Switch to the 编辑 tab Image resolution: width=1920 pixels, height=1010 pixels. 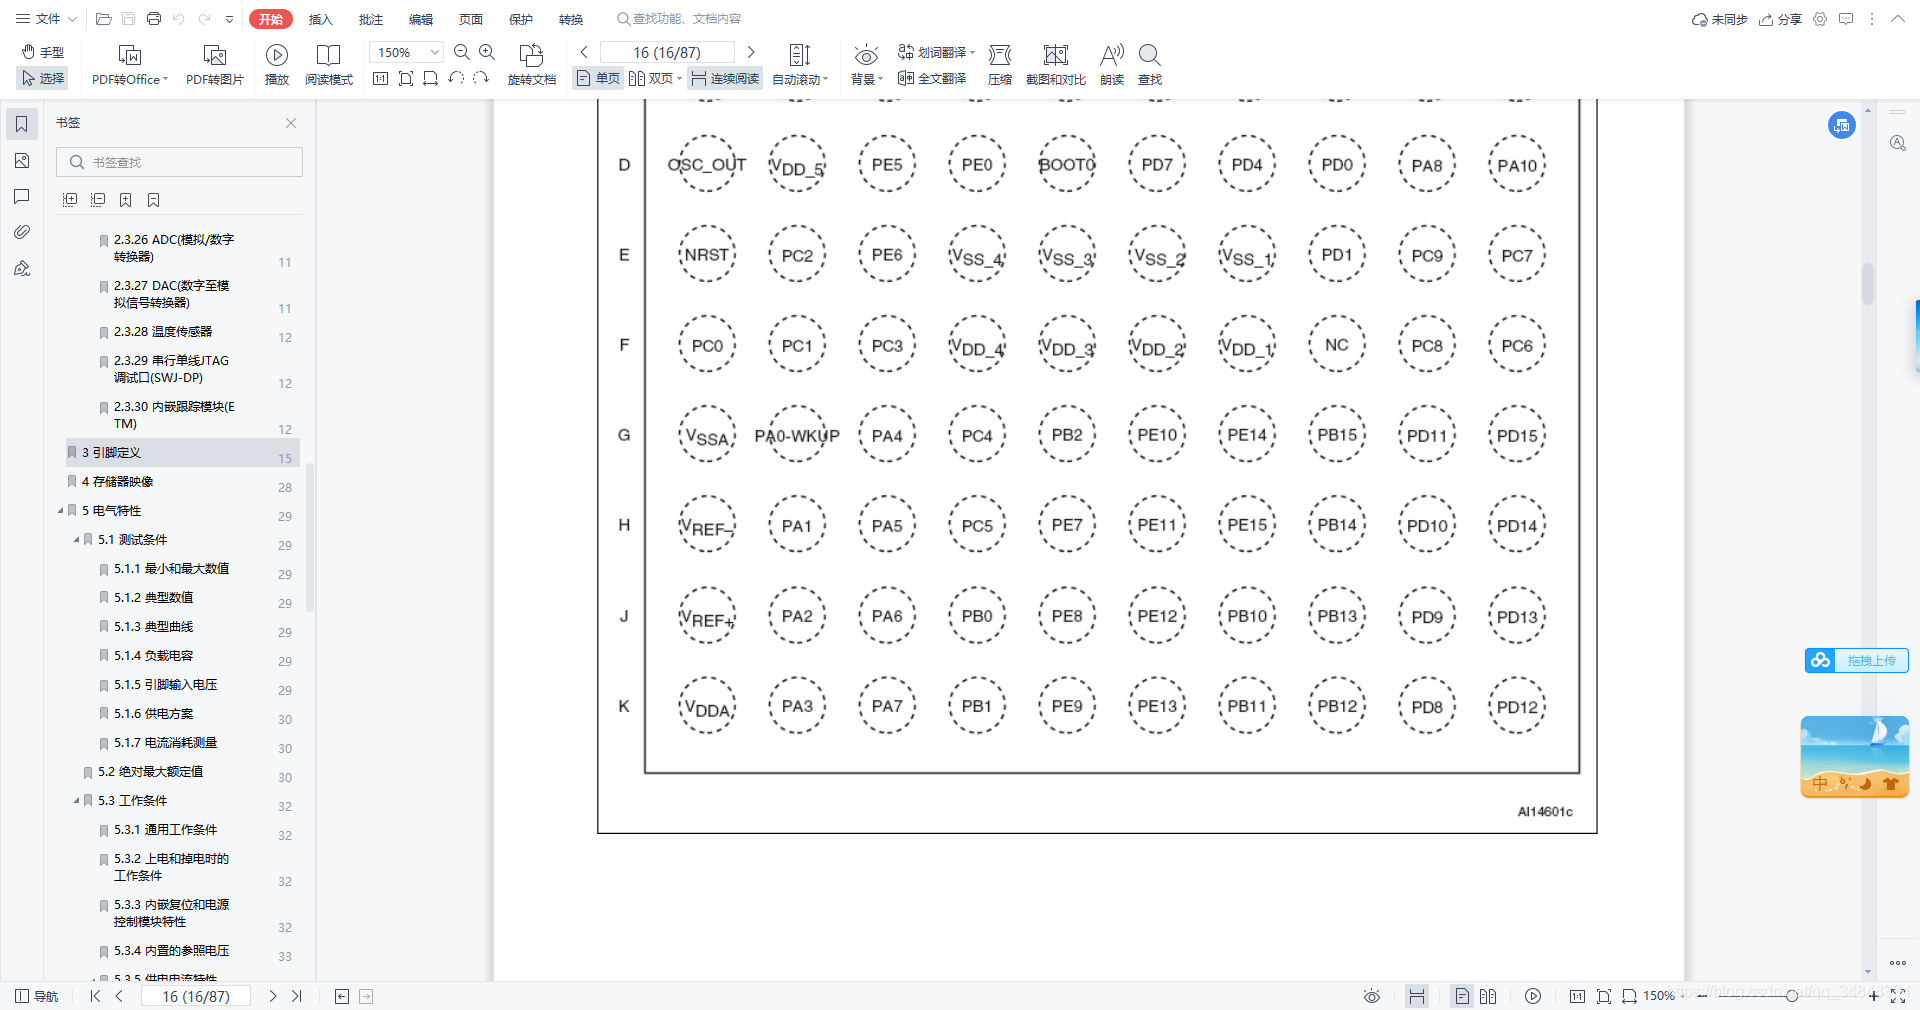(420, 19)
